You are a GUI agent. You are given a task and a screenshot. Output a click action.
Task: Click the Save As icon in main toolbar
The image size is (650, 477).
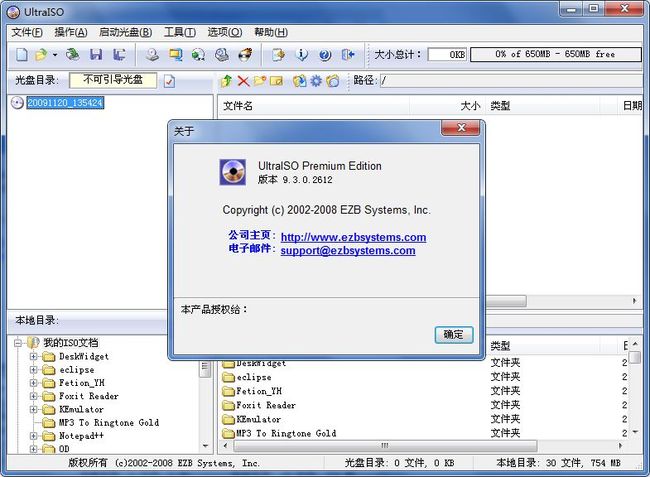pyautogui.click(x=119, y=54)
